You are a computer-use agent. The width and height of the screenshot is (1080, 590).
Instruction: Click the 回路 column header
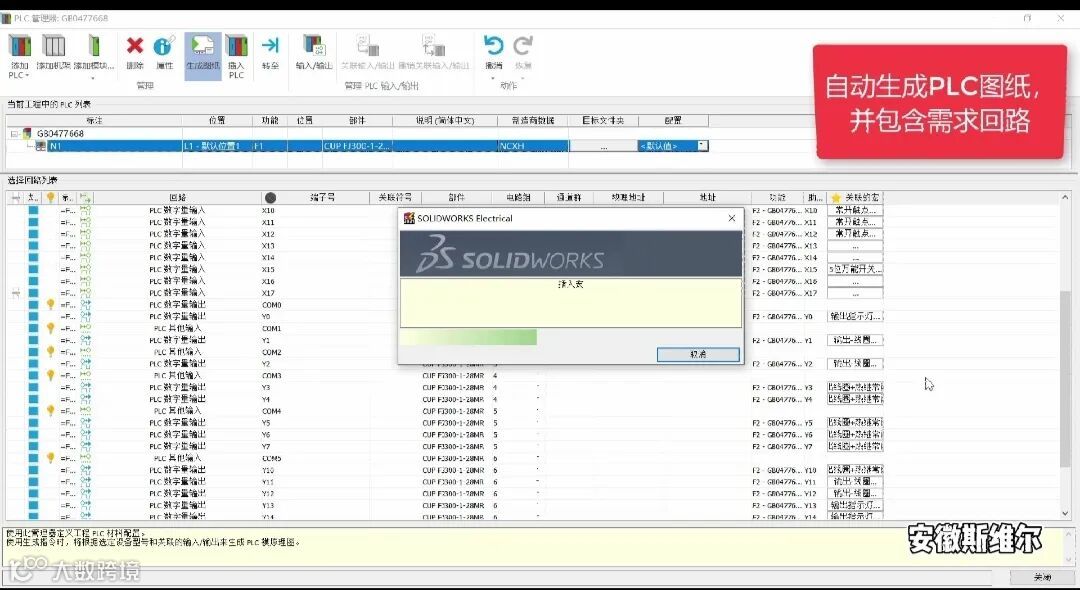click(178, 198)
